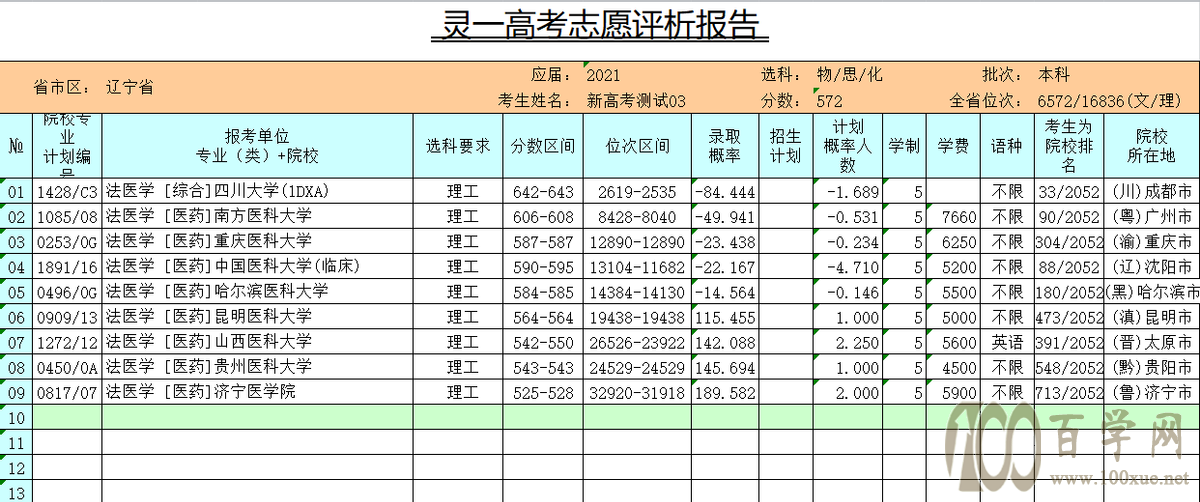Image resolution: width=1200 pixels, height=502 pixels.
Task: Select the 哈尔滨医科大学 major cell
Action: 258,291
